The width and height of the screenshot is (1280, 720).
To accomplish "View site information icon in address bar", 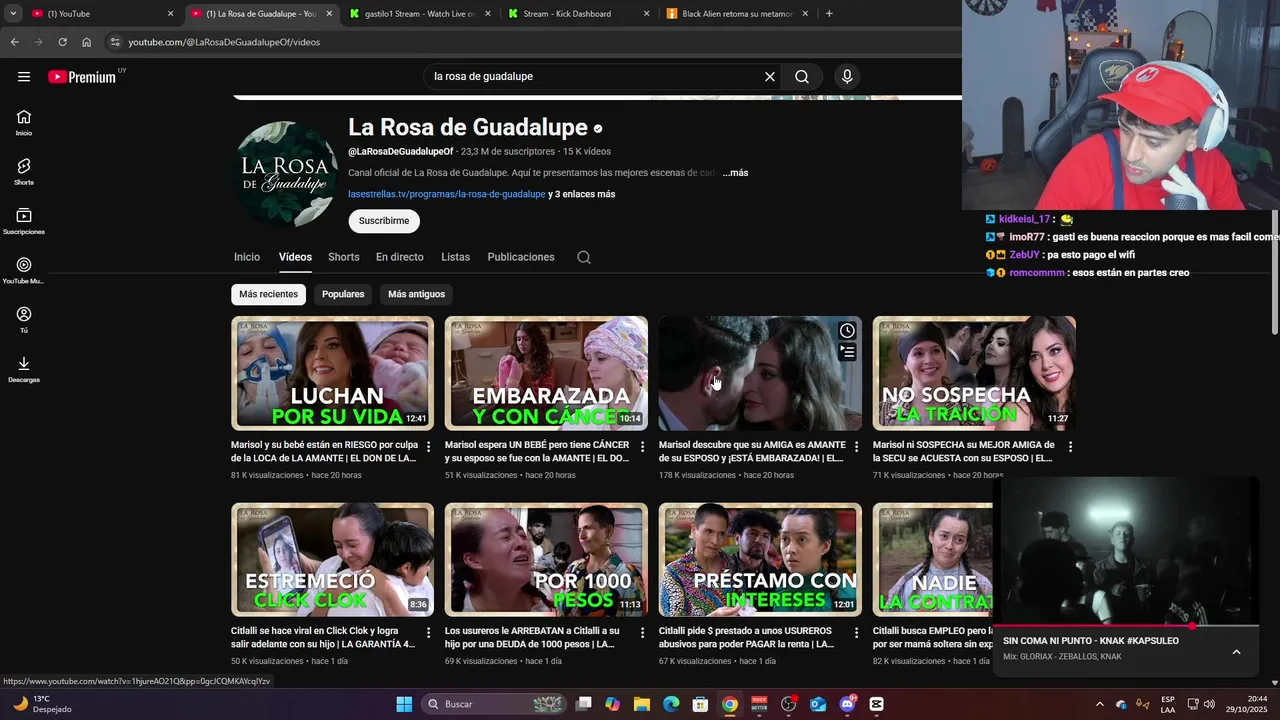I will [115, 42].
